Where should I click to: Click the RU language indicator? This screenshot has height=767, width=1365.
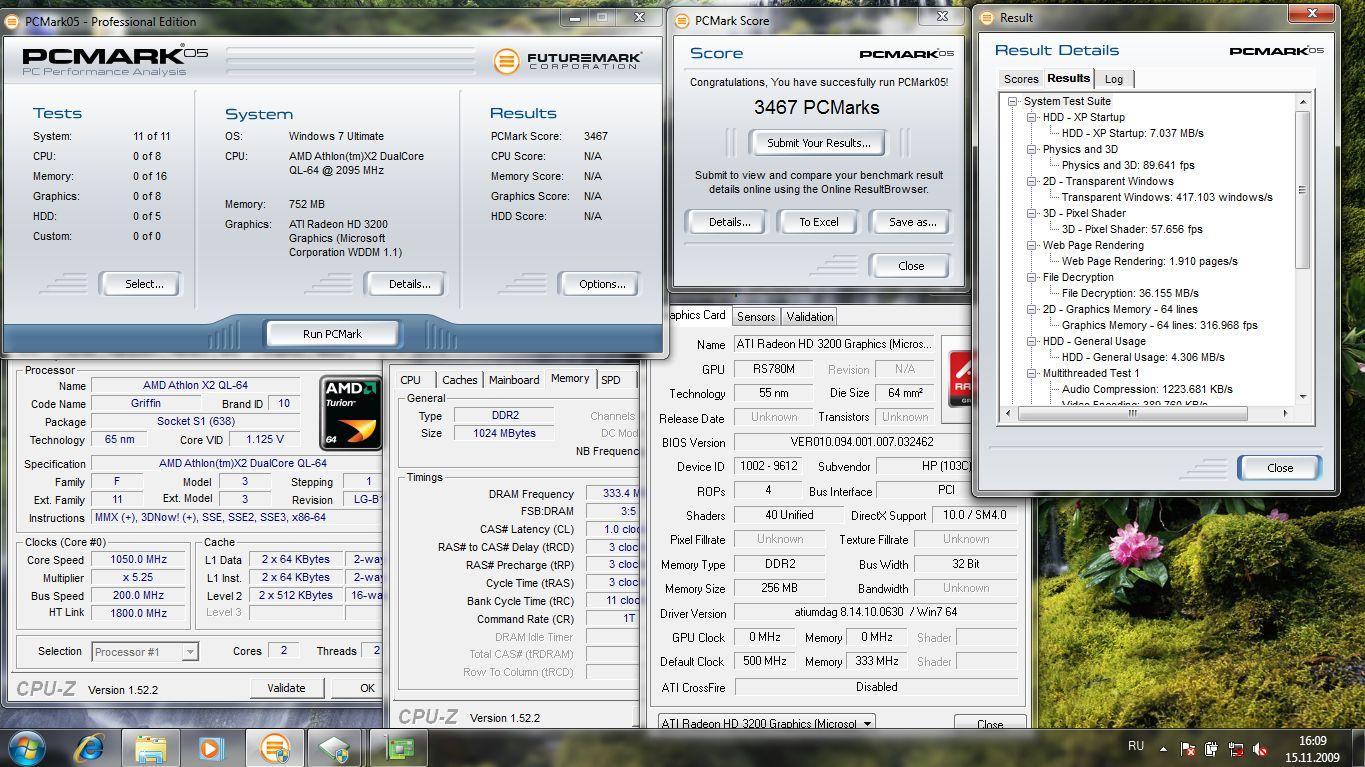coord(1136,746)
